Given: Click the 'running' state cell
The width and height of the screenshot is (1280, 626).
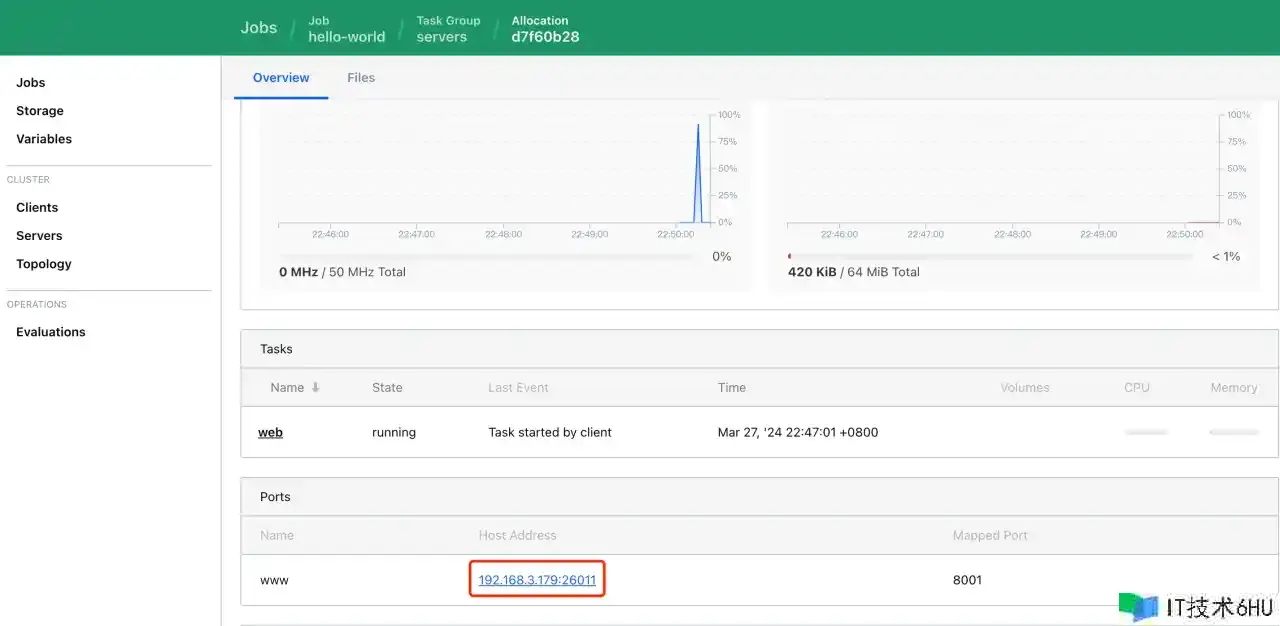Looking at the screenshot, I should pyautogui.click(x=394, y=432).
